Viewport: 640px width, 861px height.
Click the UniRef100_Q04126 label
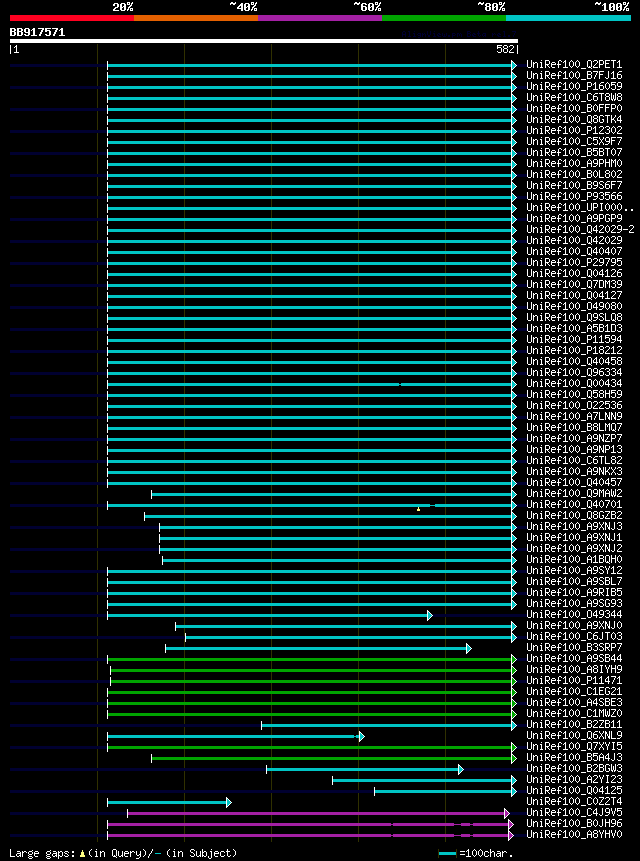click(574, 273)
